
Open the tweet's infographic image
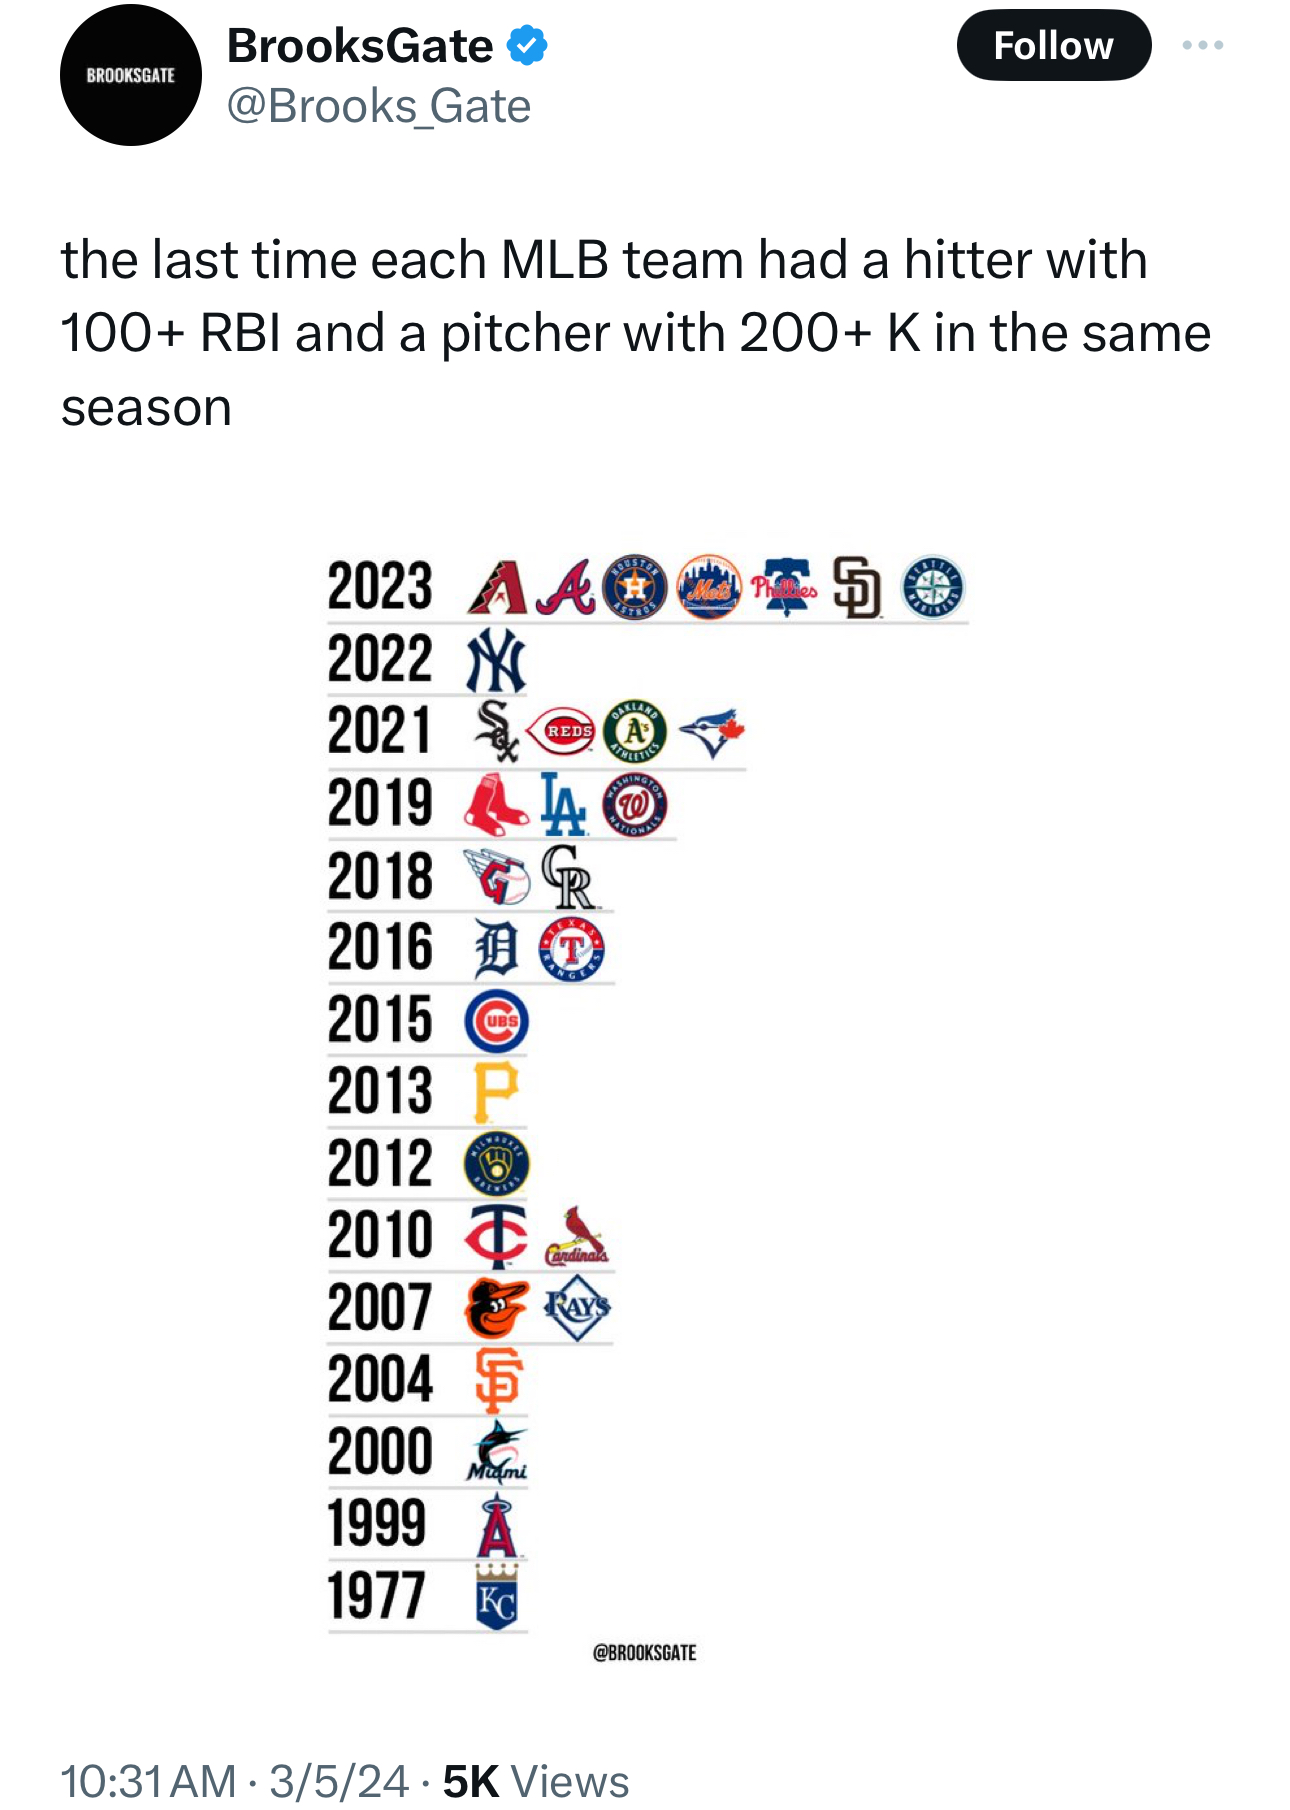(645, 1100)
